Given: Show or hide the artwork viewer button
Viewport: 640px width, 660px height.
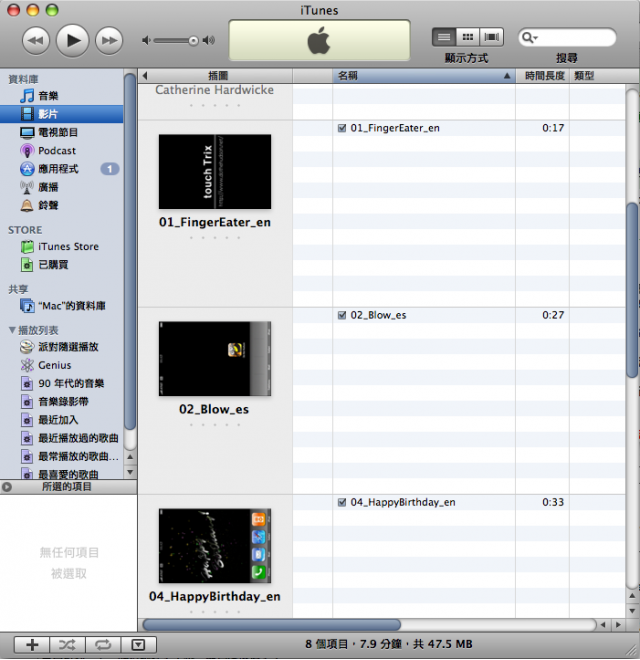Looking at the screenshot, I should point(139,645).
